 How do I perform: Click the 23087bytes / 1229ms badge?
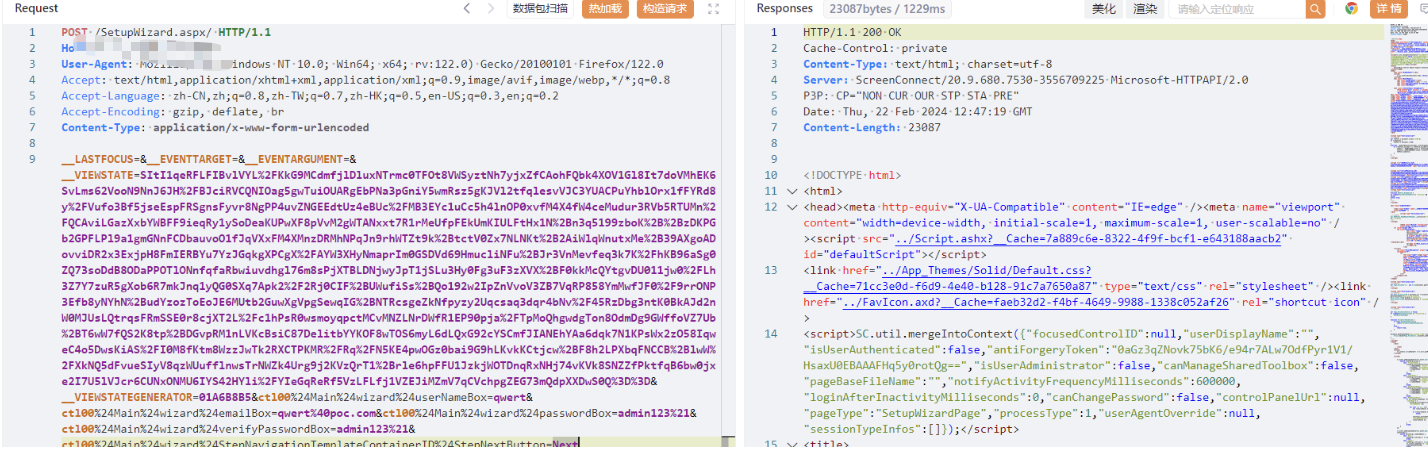click(887, 9)
